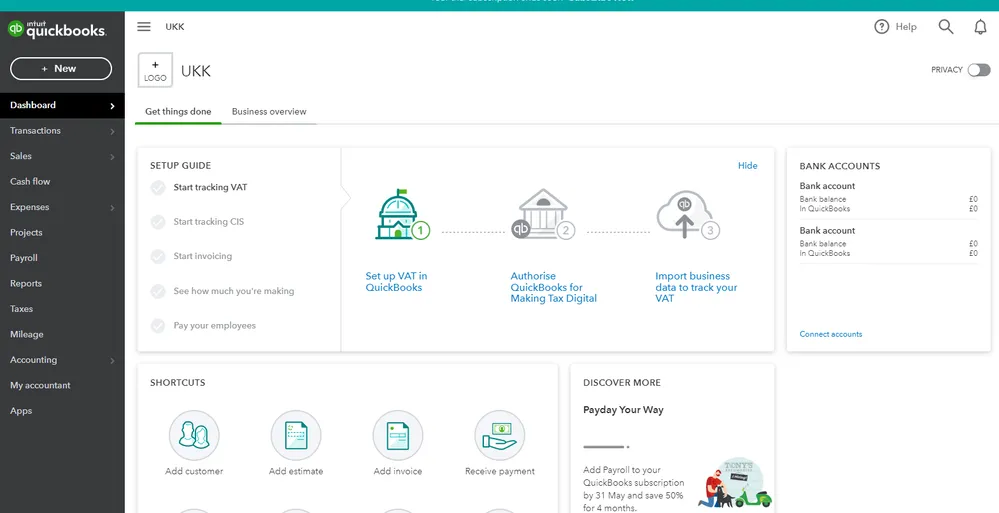Click the hamburger menu icon
Image resolution: width=999 pixels, height=513 pixels.
tap(144, 27)
